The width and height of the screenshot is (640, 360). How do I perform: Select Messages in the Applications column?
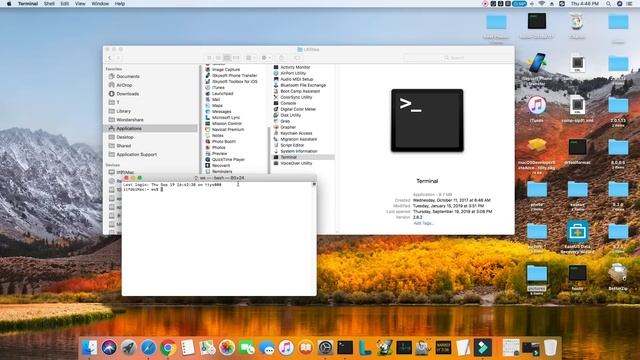tap(221, 111)
